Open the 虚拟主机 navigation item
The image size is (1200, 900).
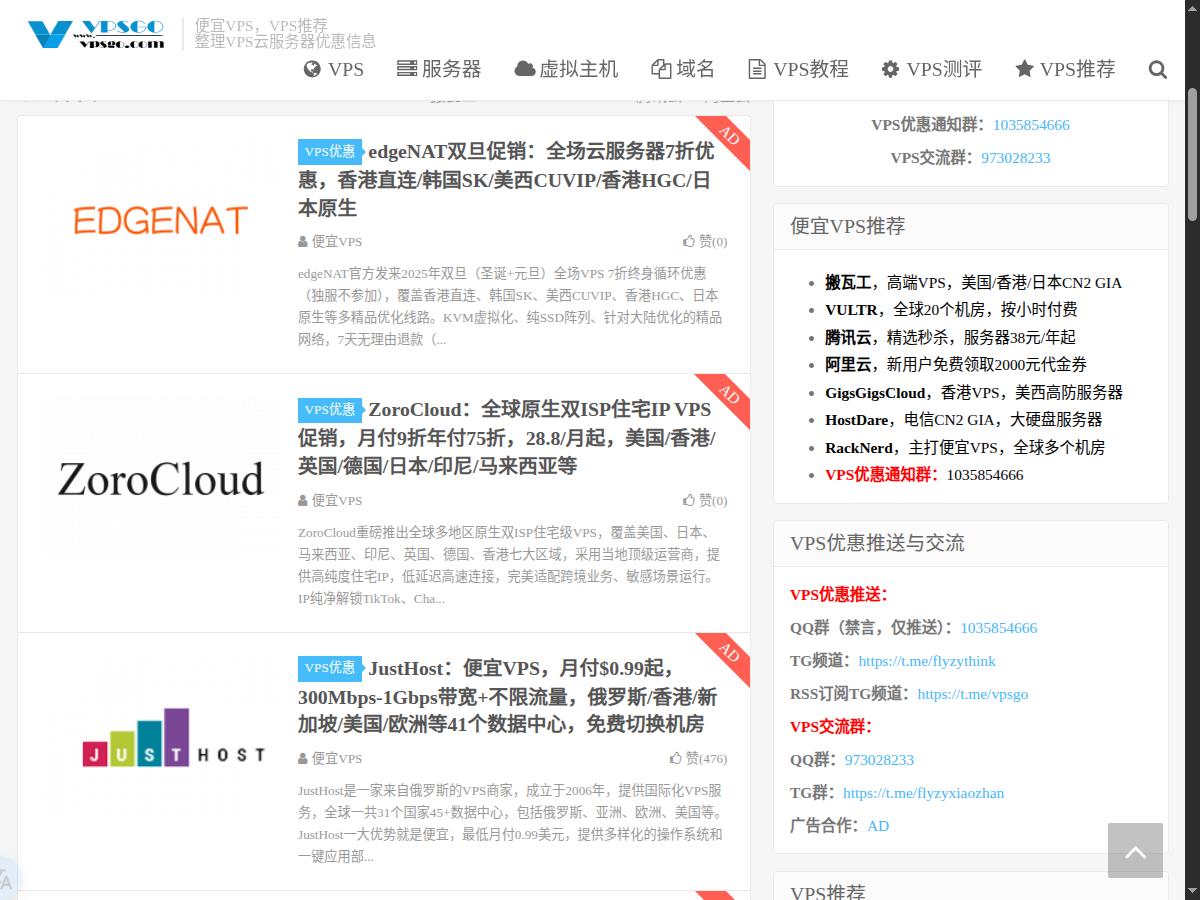click(566, 69)
